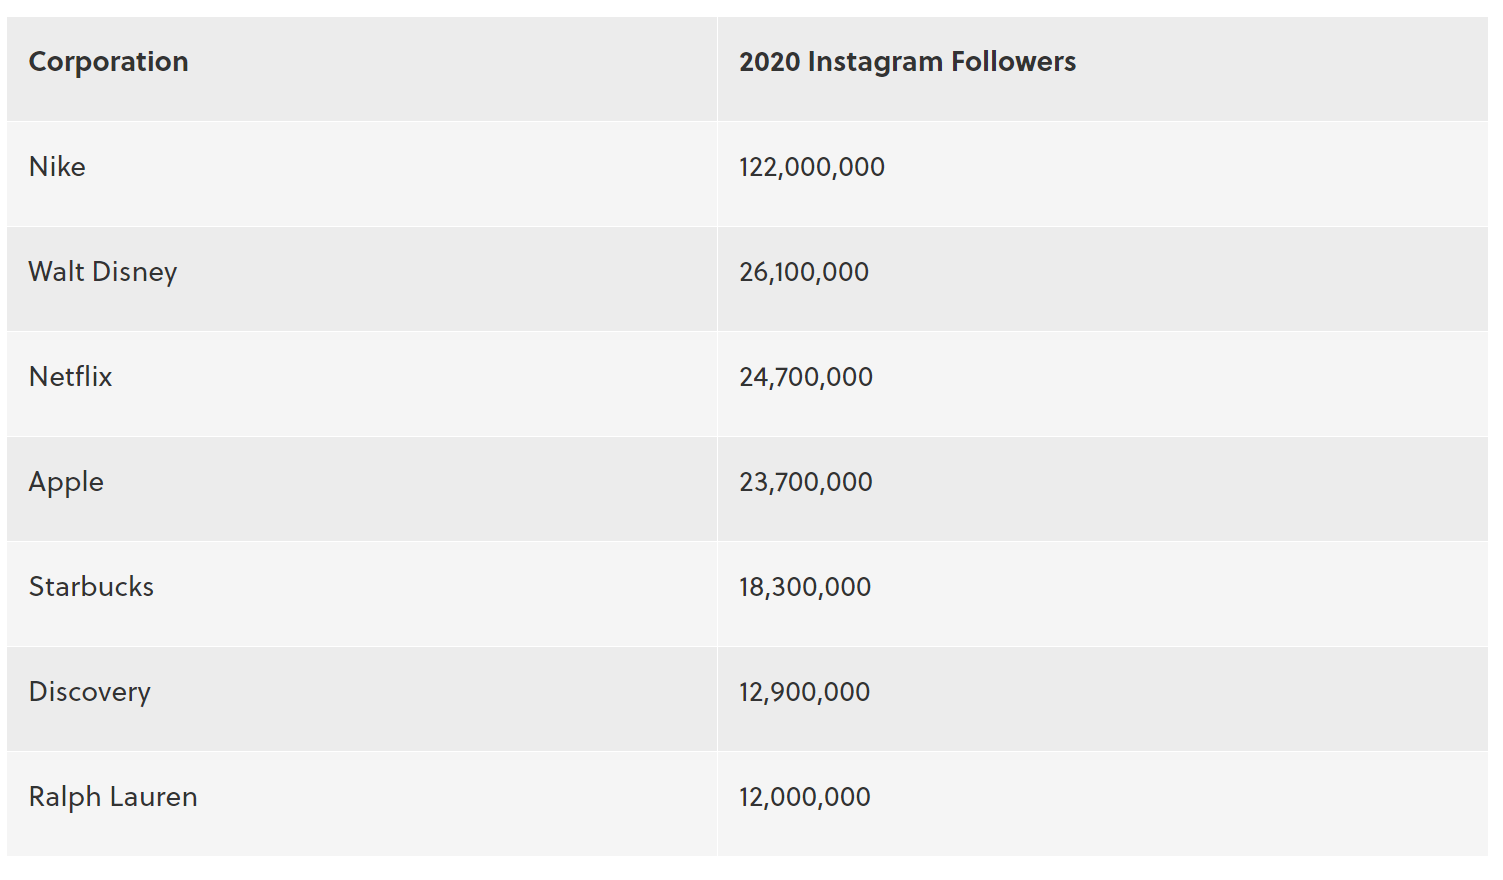Select the Ralph Lauren cell
The image size is (1503, 880).
pyautogui.click(x=113, y=797)
